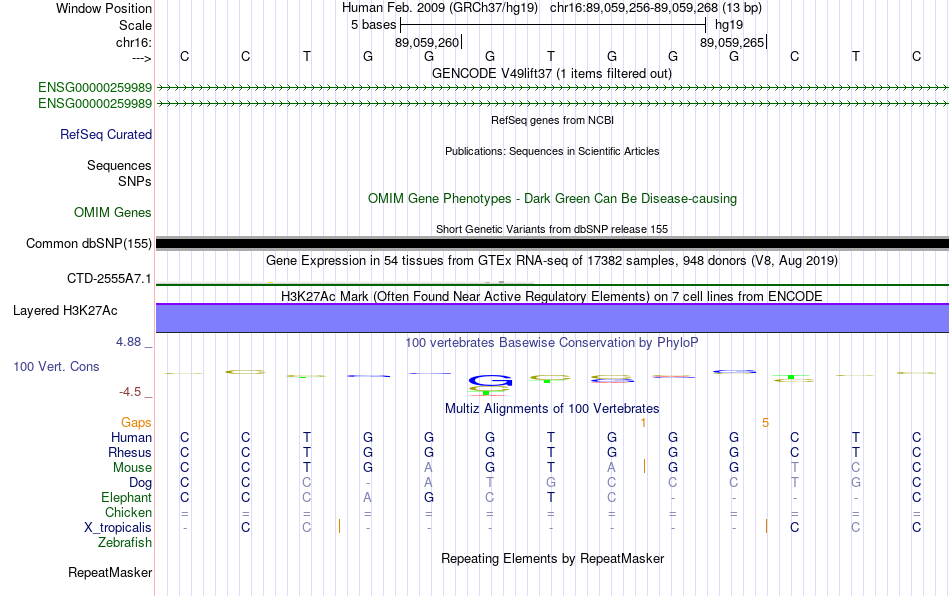This screenshot has height=596, width=950.
Task: Click 100 vertebrates Basewise Conservation by PhyloP title
Action: click(552, 343)
